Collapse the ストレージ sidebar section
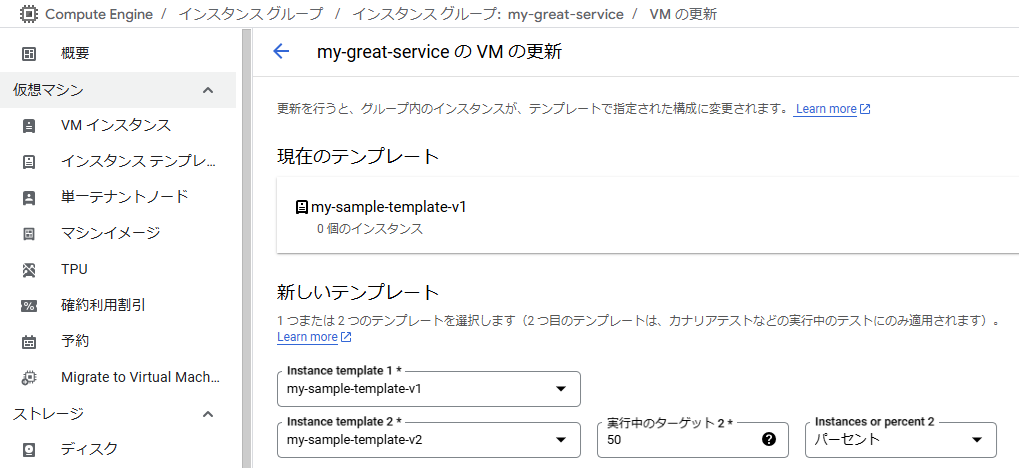Screen dimensions: 1019x468 pyautogui.click(x=208, y=414)
